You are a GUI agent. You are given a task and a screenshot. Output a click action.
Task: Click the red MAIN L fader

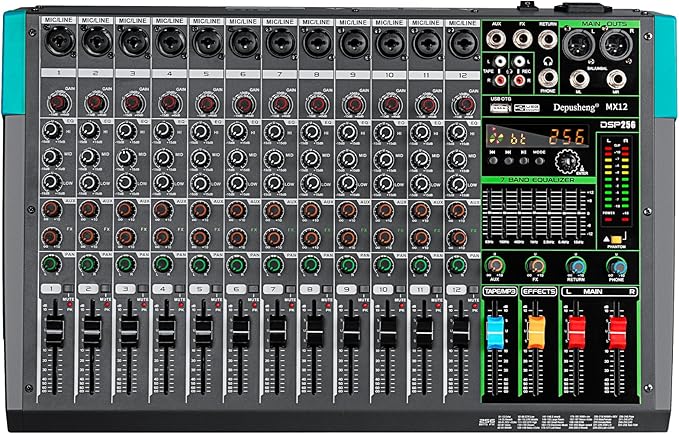576,332
